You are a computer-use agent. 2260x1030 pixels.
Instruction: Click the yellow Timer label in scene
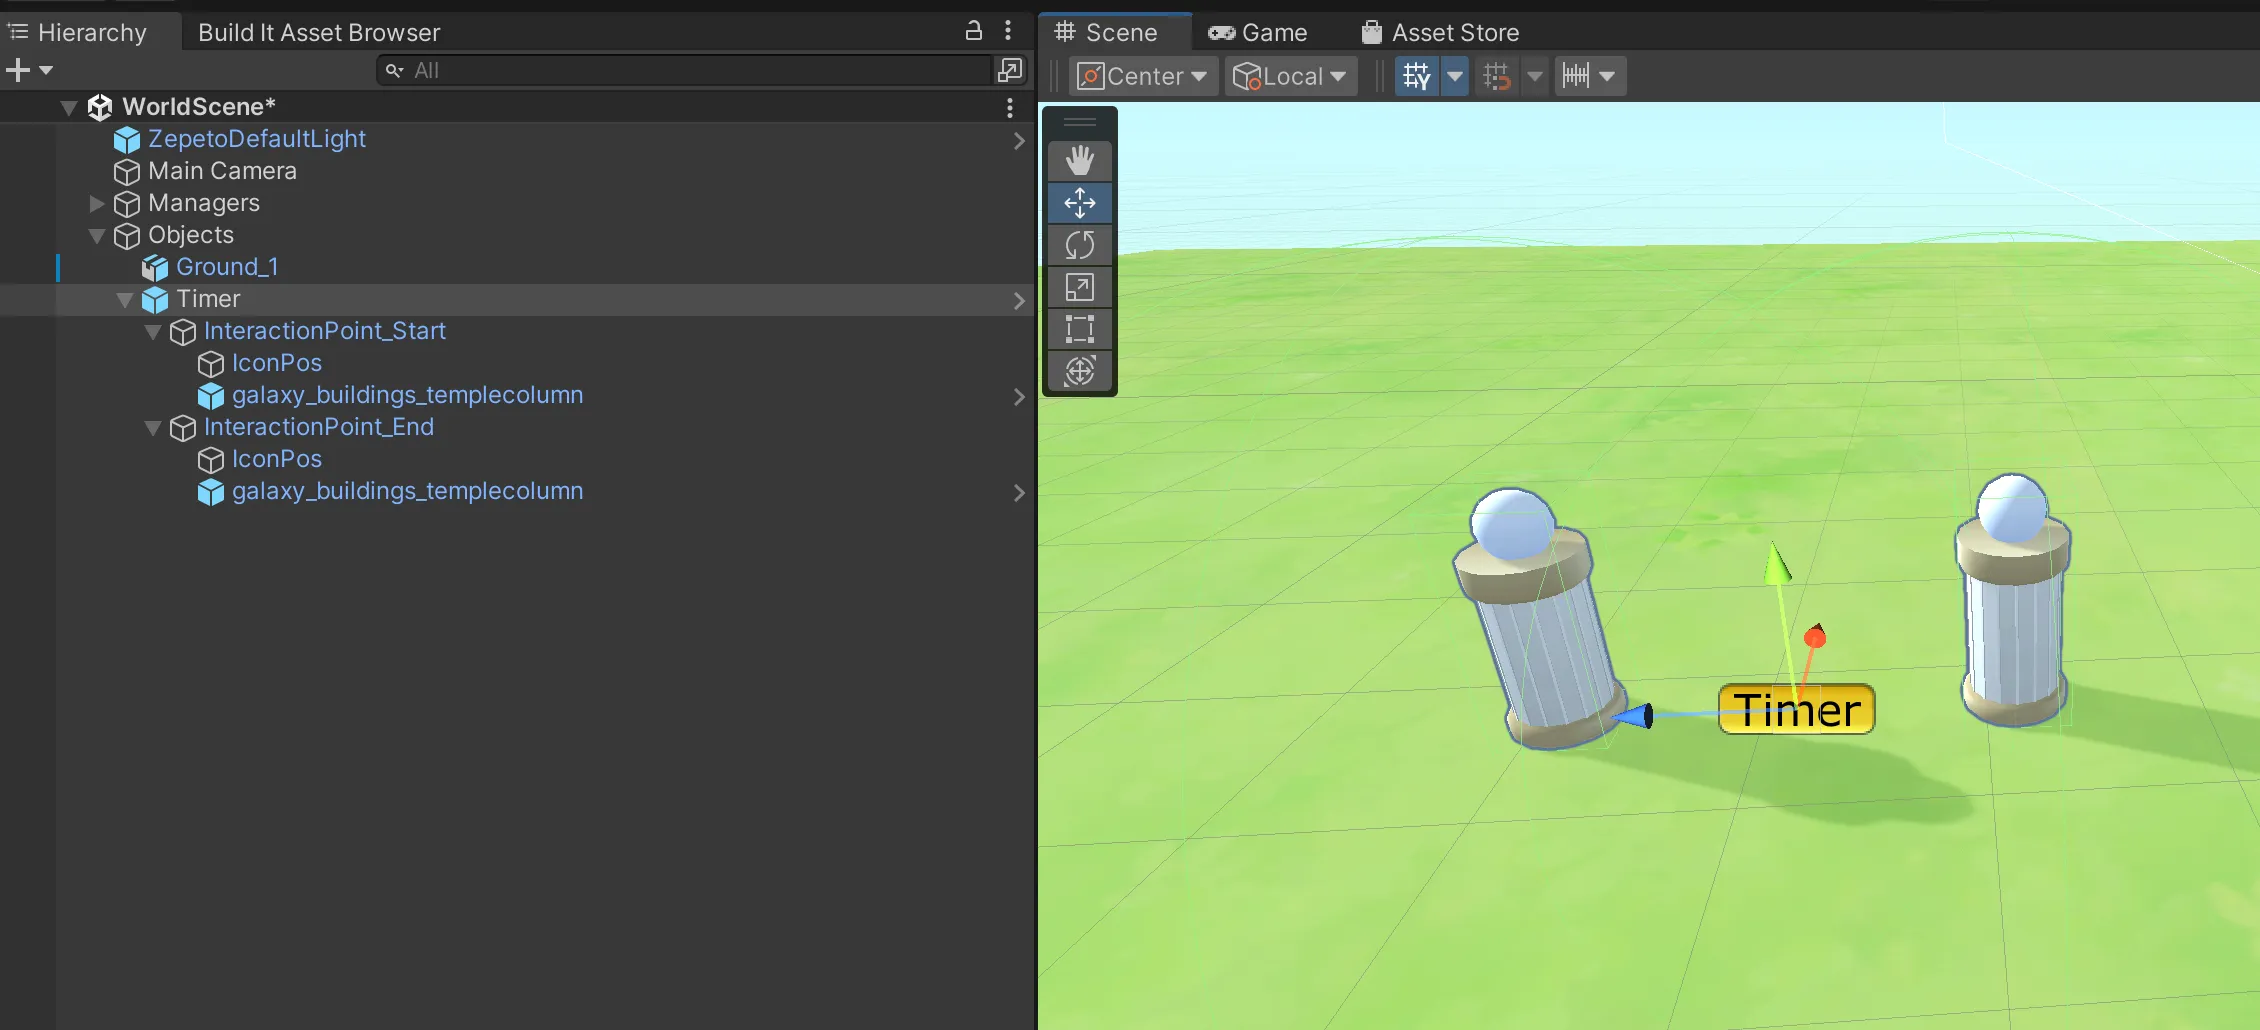(x=1796, y=710)
